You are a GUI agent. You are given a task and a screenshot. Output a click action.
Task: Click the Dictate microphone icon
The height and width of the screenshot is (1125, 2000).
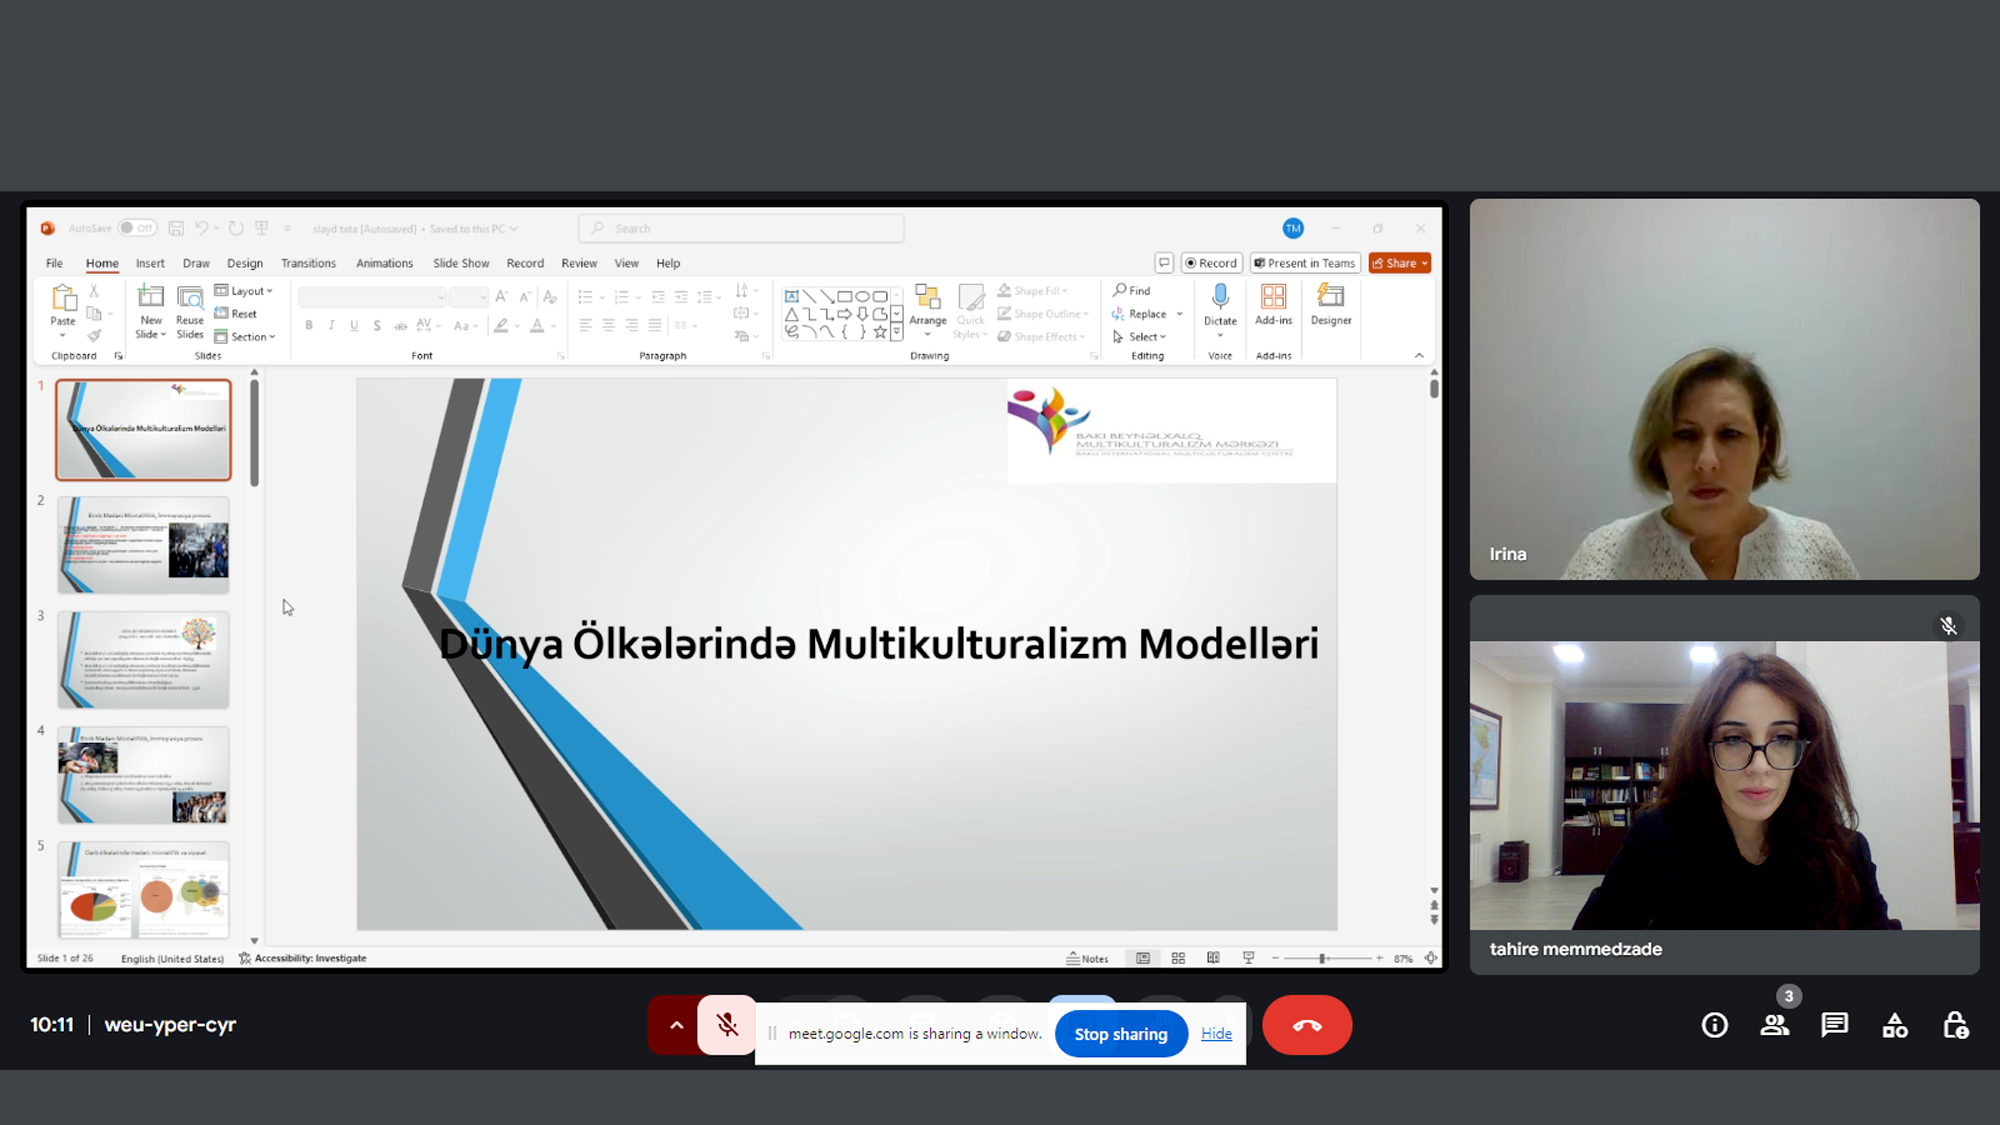coord(1220,297)
